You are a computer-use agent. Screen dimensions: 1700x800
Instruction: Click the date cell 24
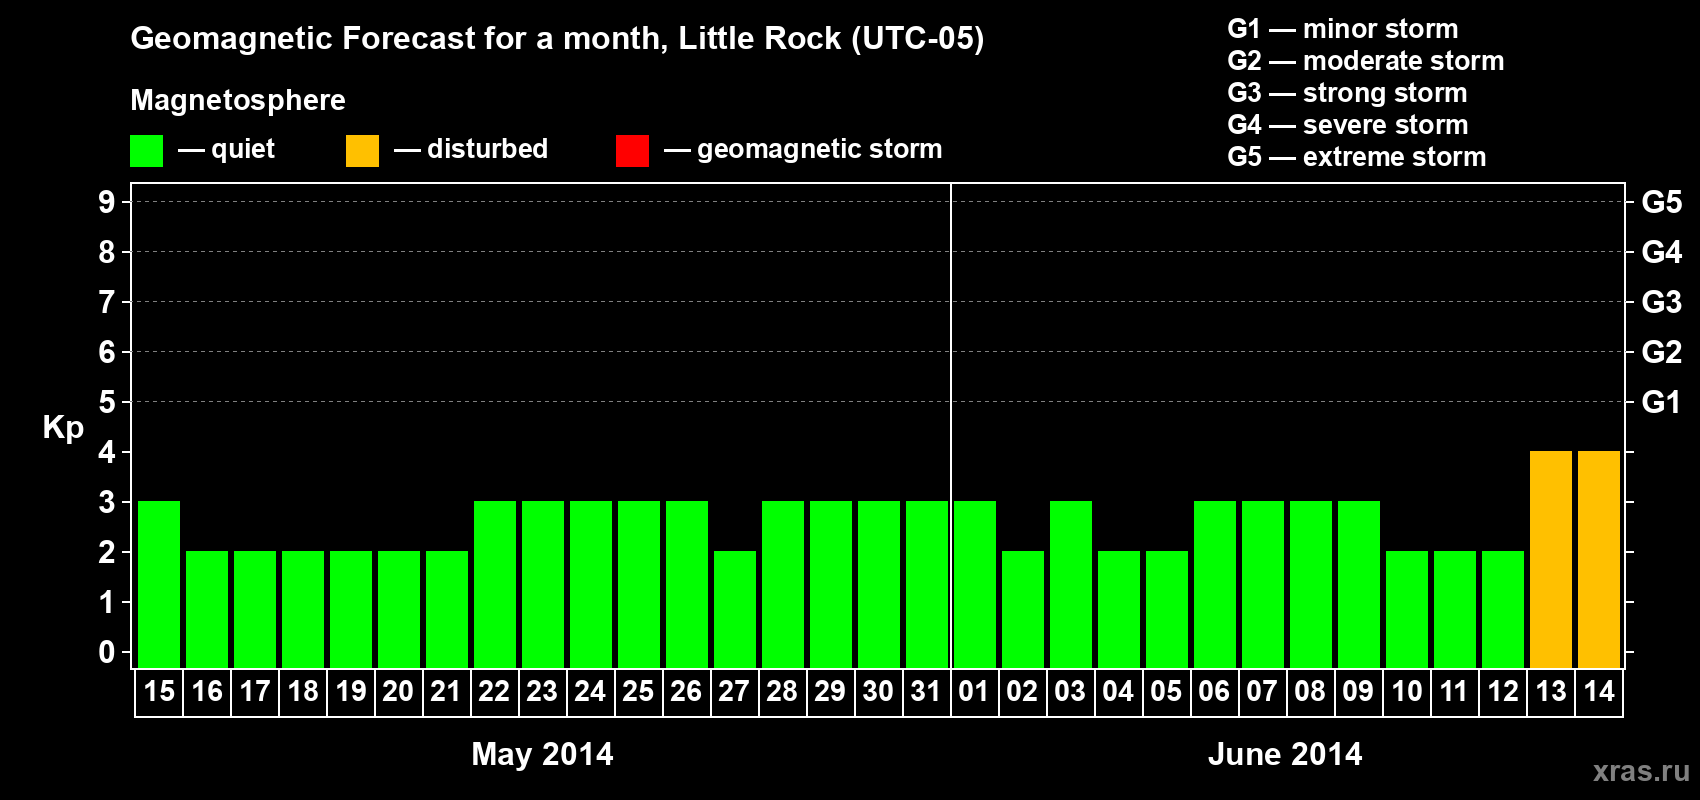click(591, 692)
